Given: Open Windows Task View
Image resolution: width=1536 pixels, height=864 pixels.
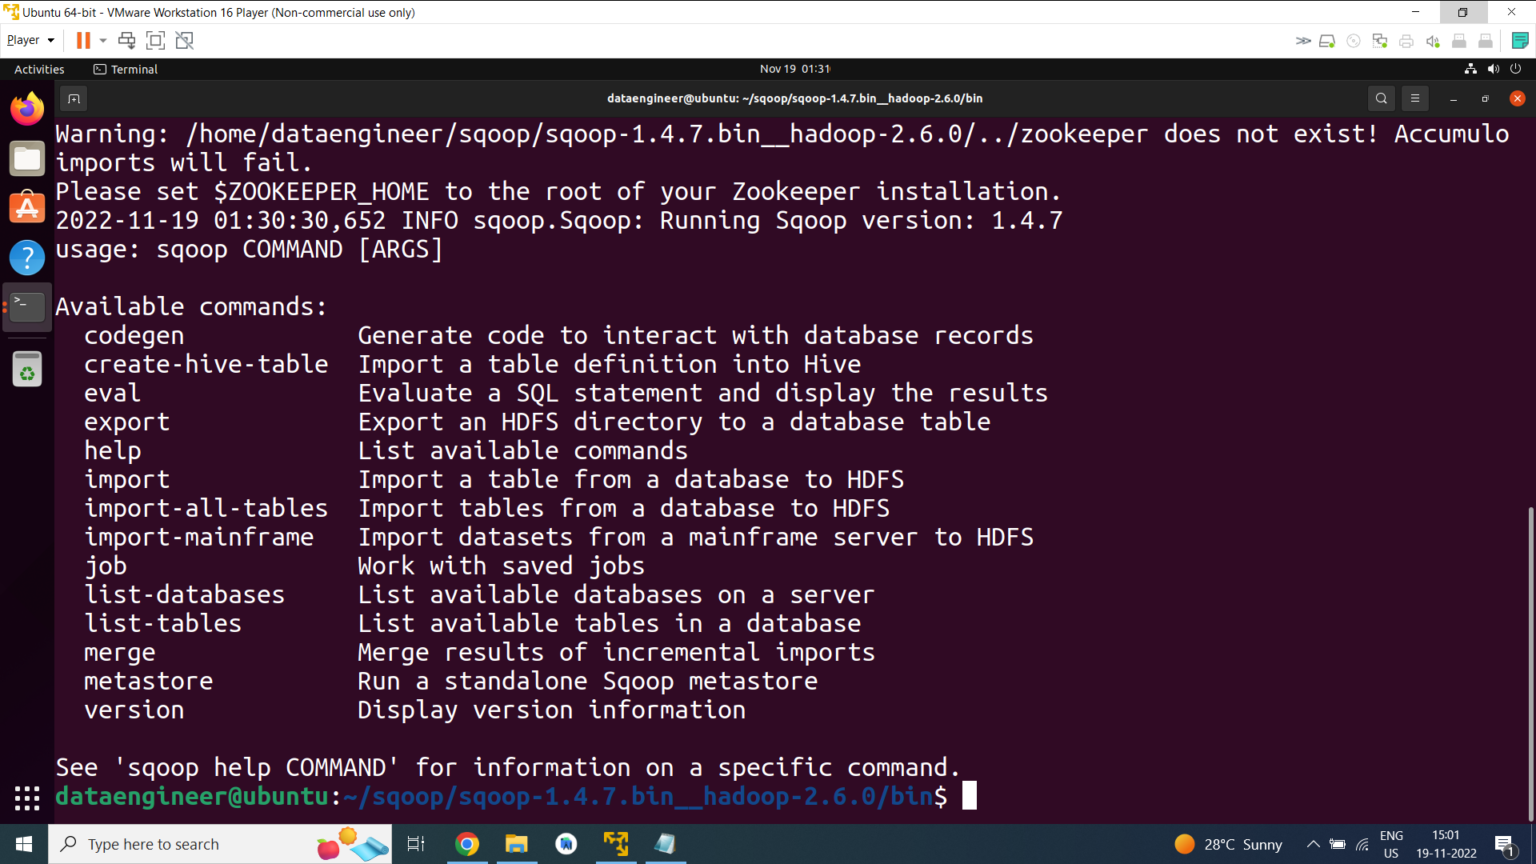Looking at the screenshot, I should (416, 844).
